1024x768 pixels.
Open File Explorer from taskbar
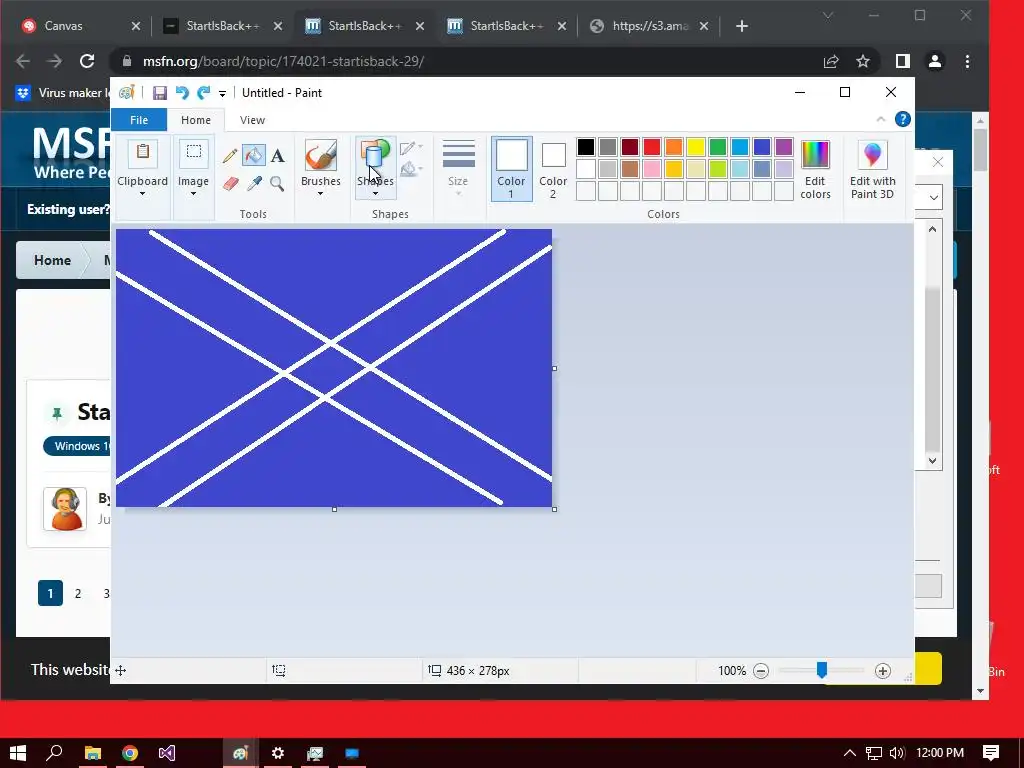pos(93,753)
